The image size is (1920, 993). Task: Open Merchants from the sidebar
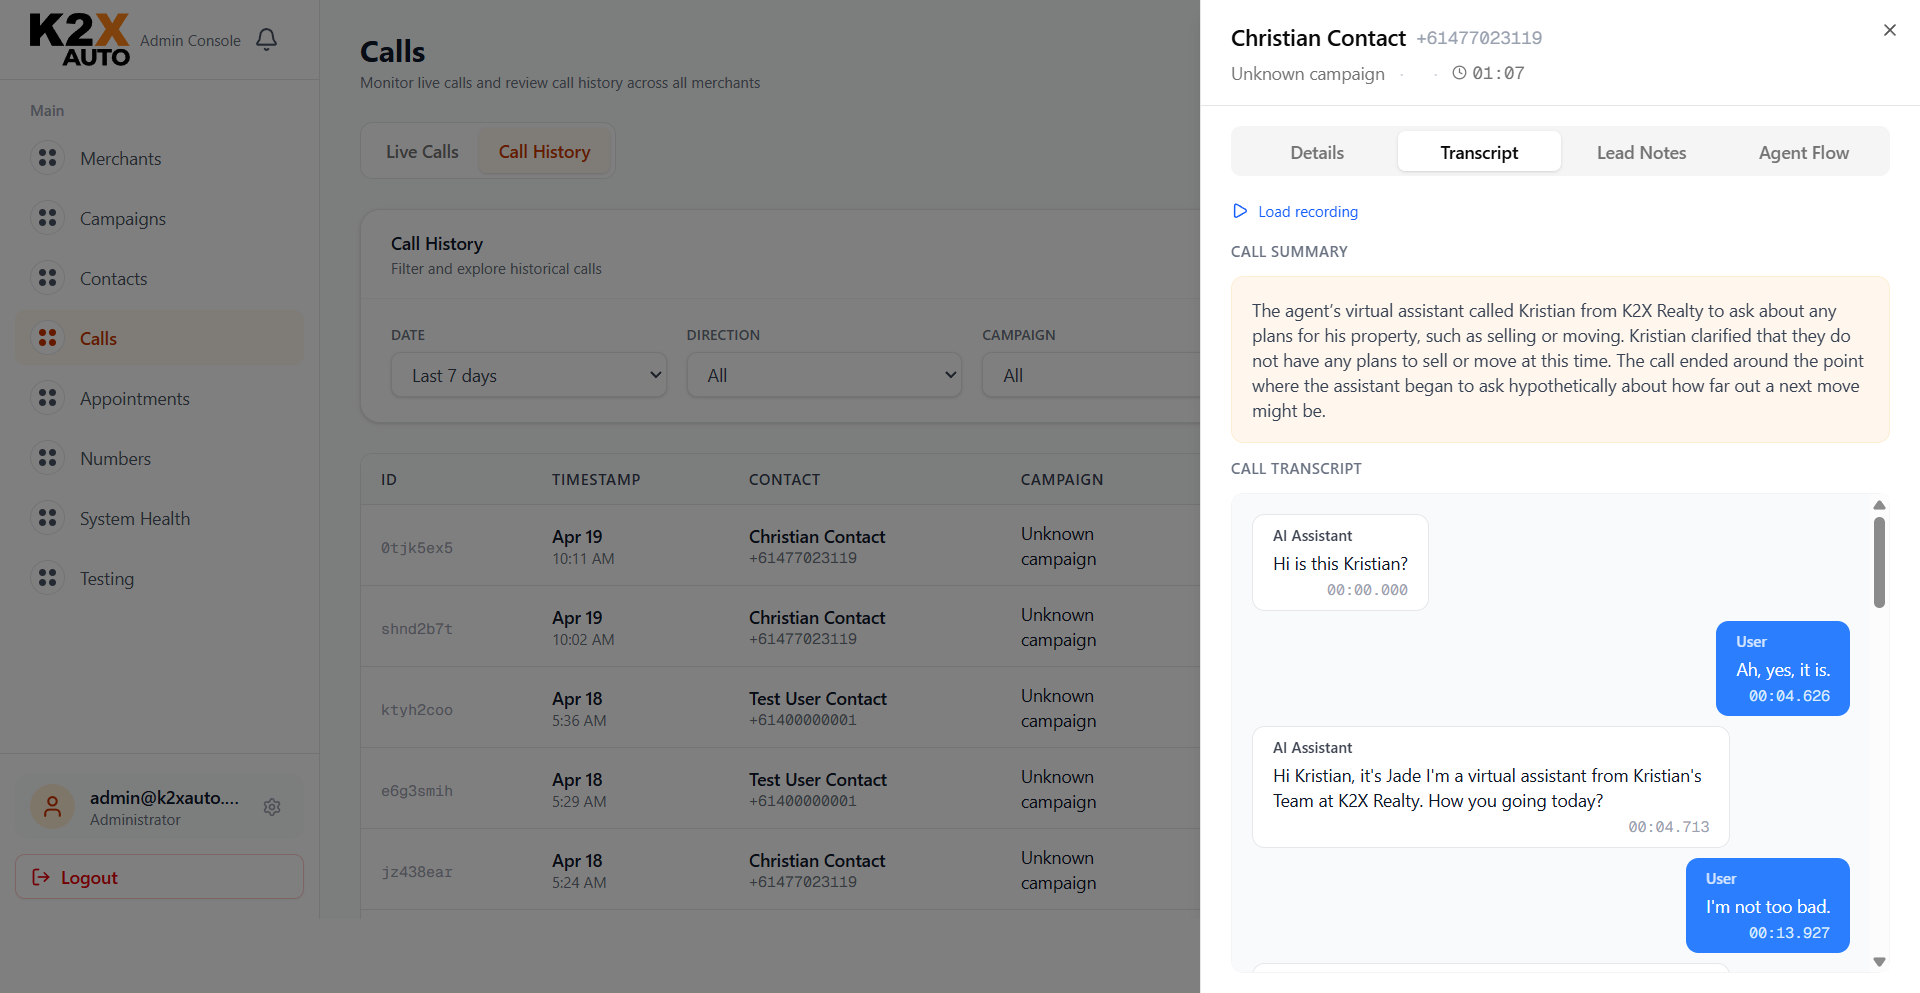120,158
